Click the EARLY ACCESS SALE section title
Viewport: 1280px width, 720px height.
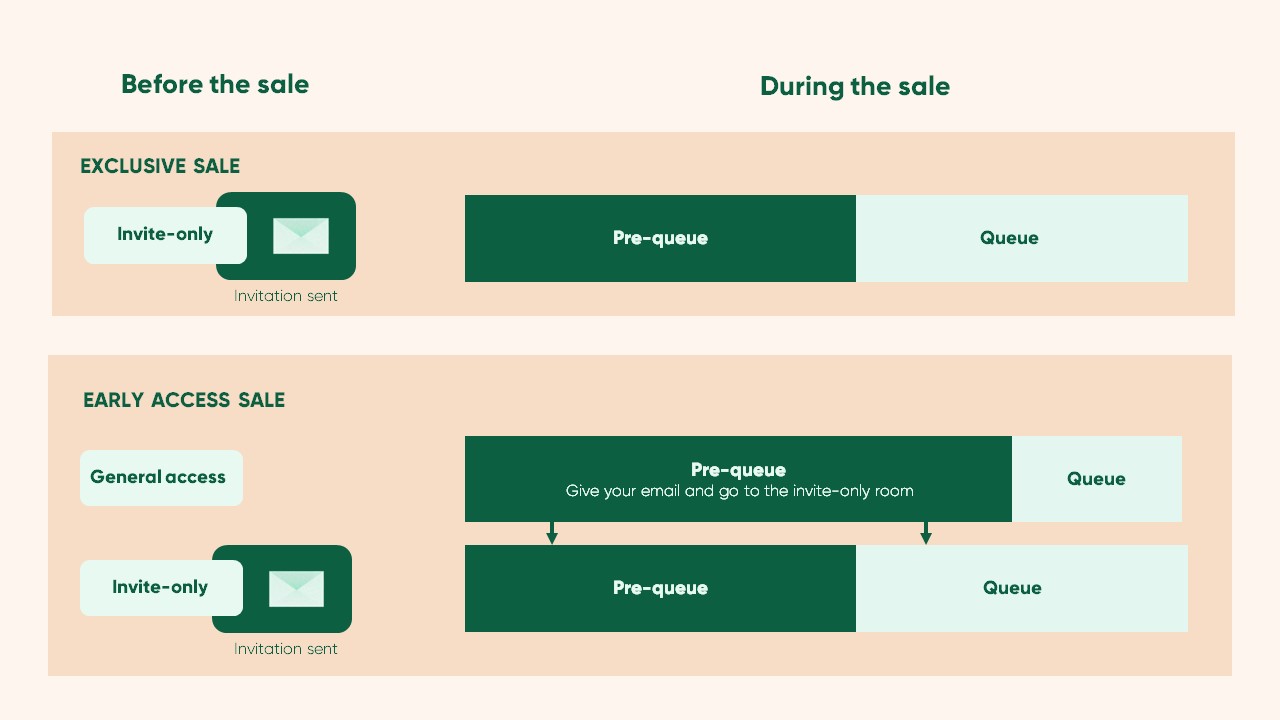(184, 400)
